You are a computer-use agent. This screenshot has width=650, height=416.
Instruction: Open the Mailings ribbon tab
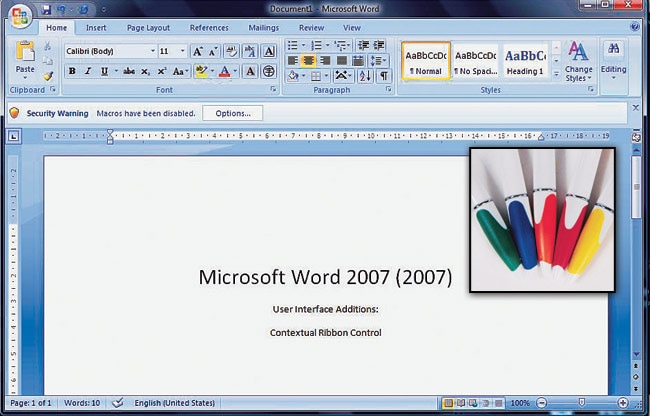[x=263, y=28]
